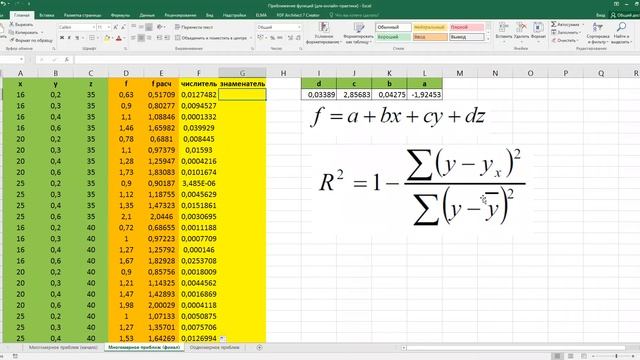Open the Вставка ribbon tab

[47, 15]
